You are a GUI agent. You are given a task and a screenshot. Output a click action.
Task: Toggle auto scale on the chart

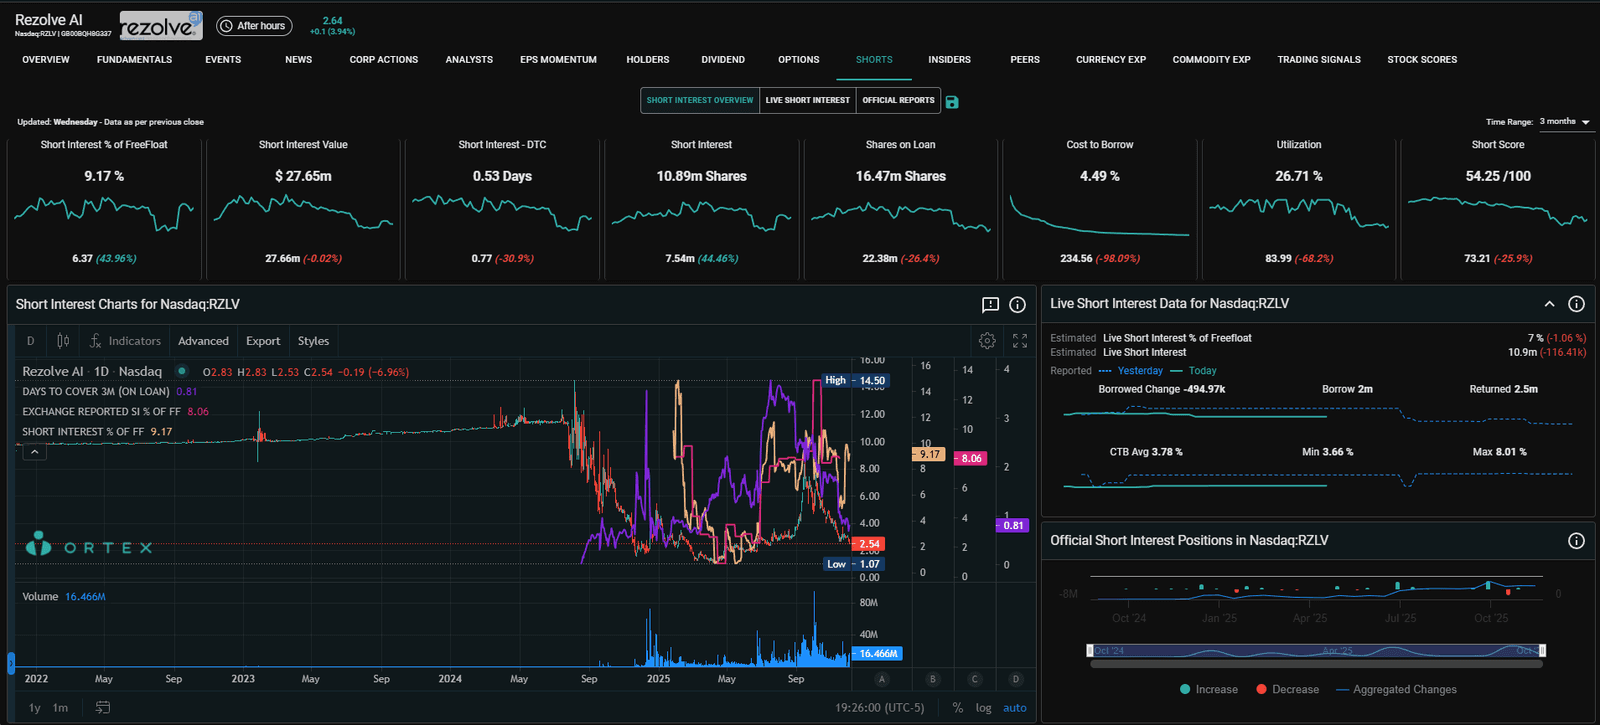[1014, 708]
